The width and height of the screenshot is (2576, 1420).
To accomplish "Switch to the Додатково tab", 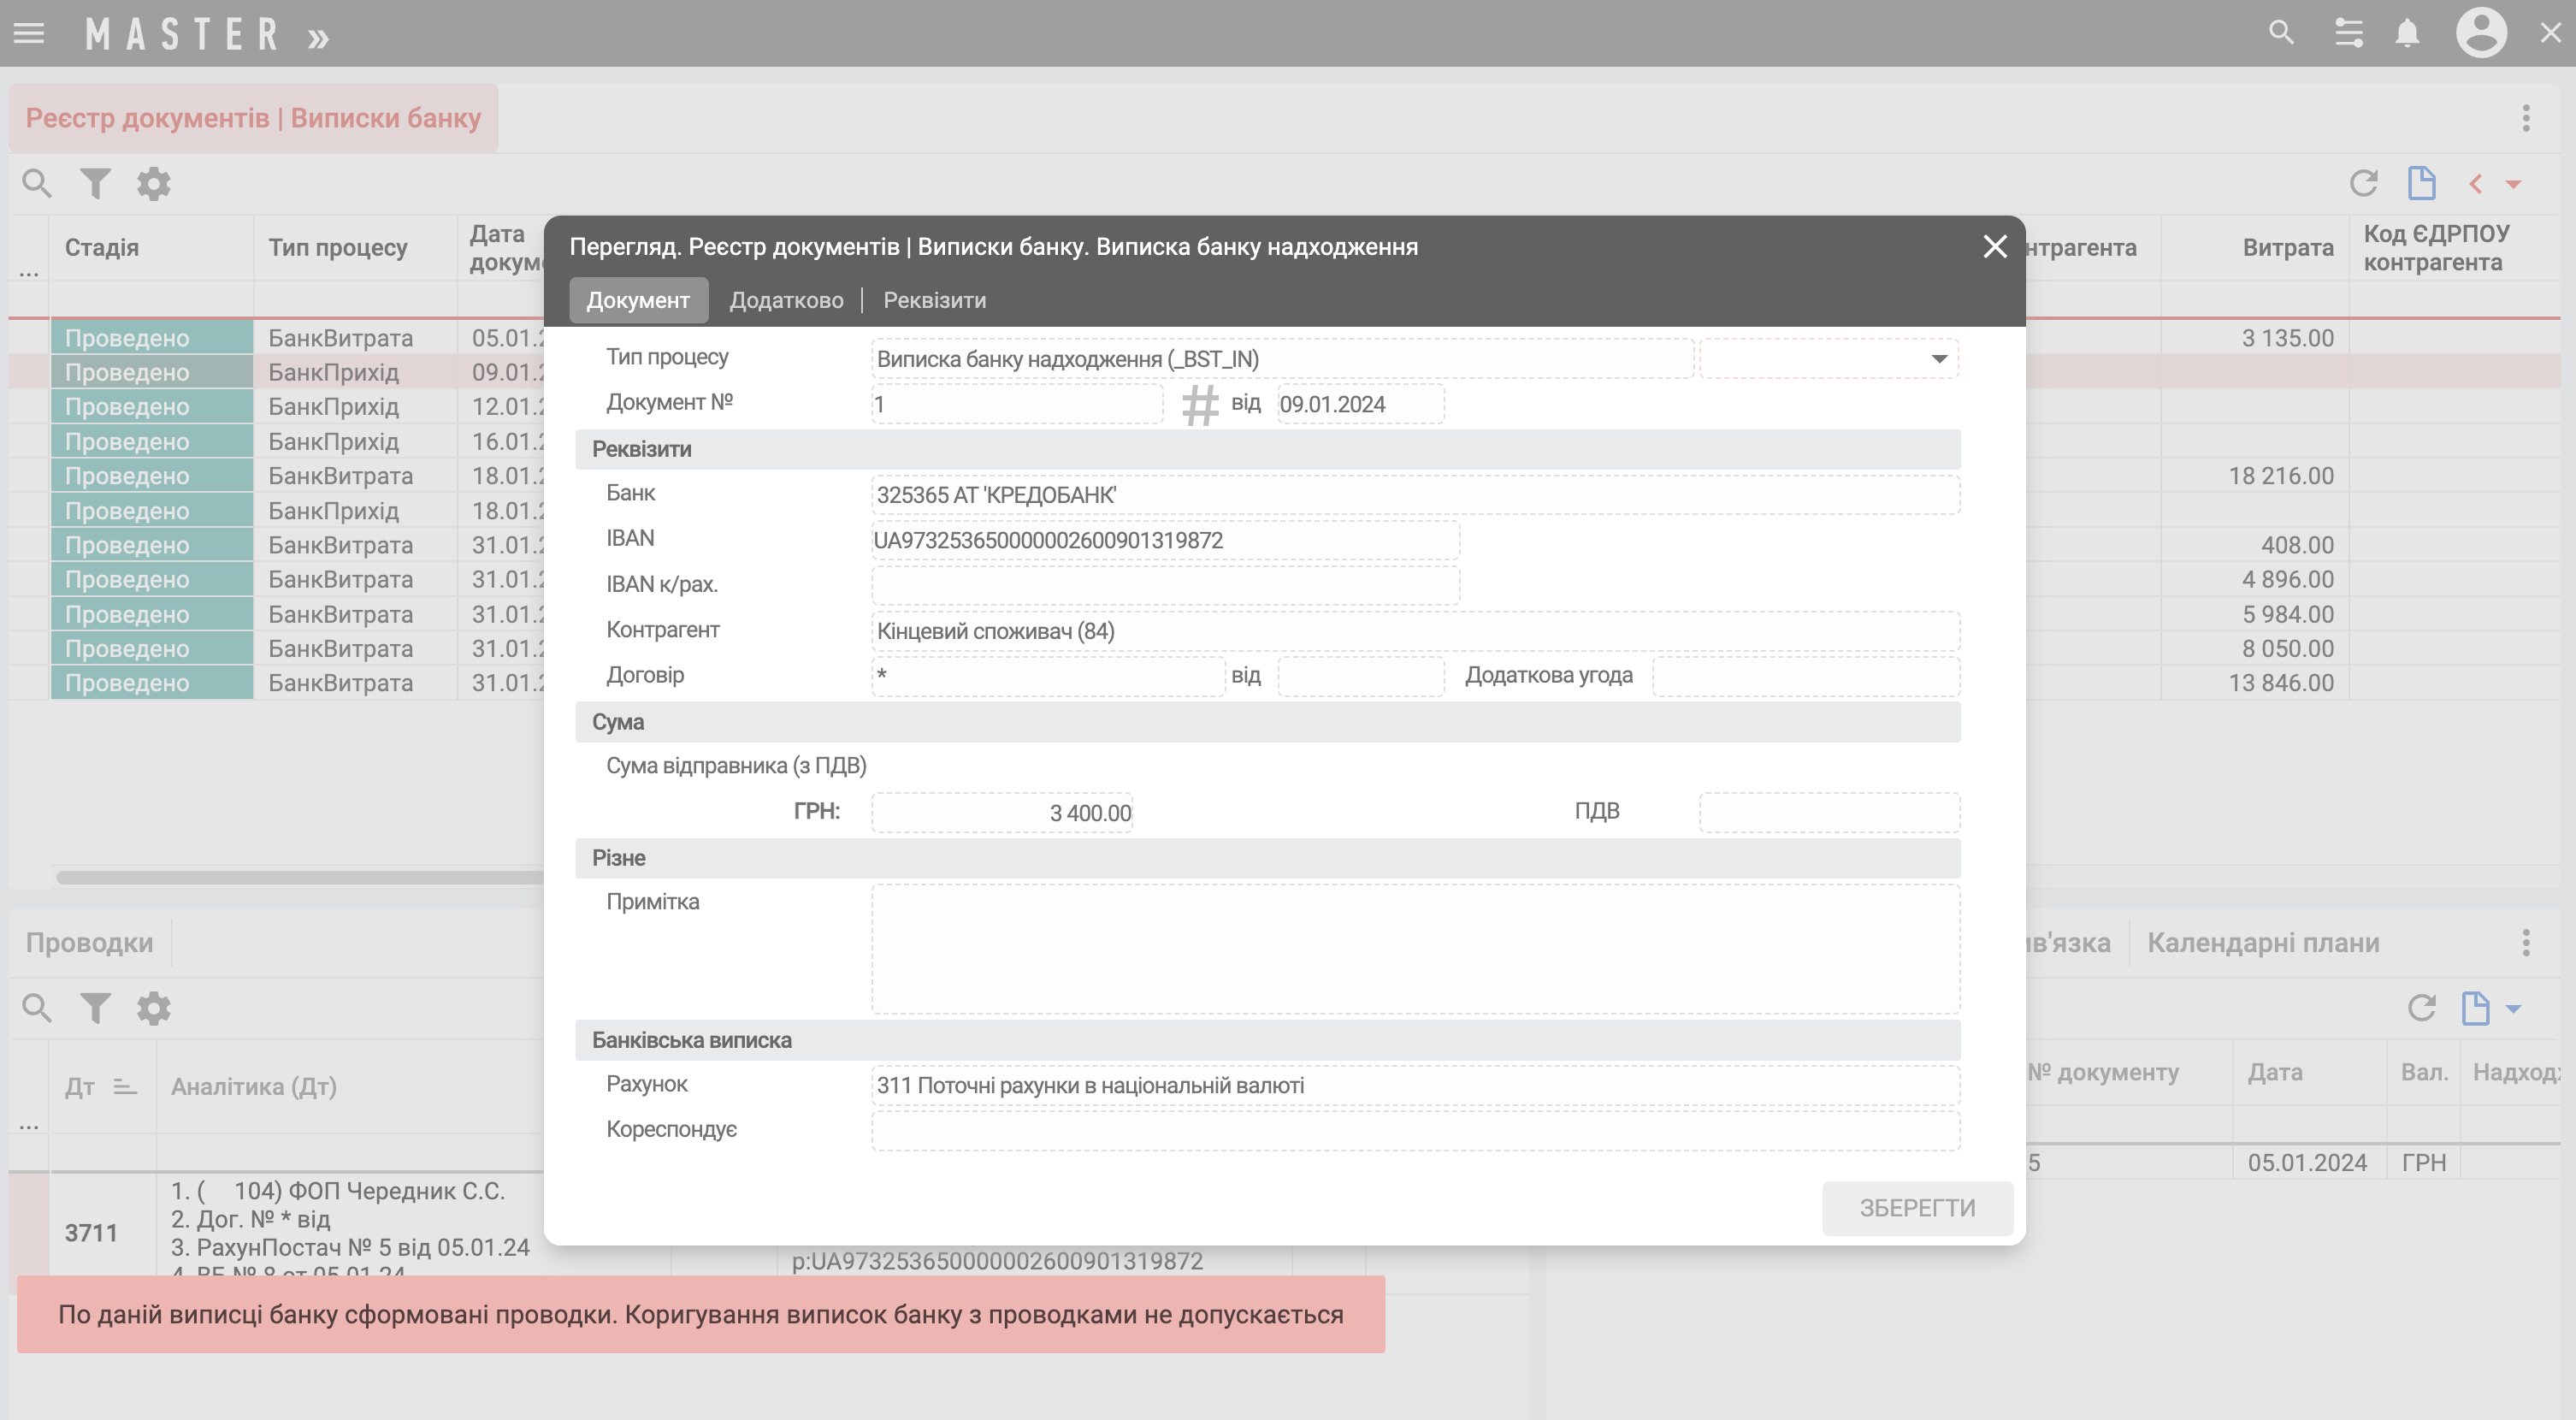I will tap(786, 300).
